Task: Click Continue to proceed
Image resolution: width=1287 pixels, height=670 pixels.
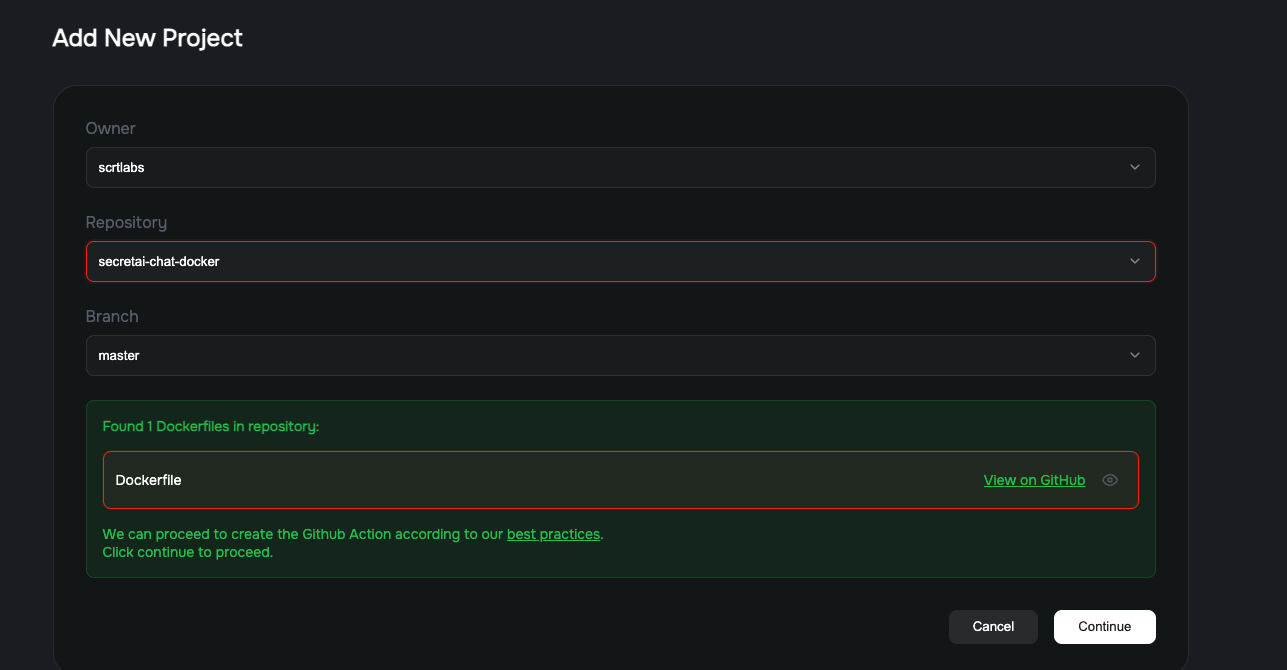Action: (1104, 626)
